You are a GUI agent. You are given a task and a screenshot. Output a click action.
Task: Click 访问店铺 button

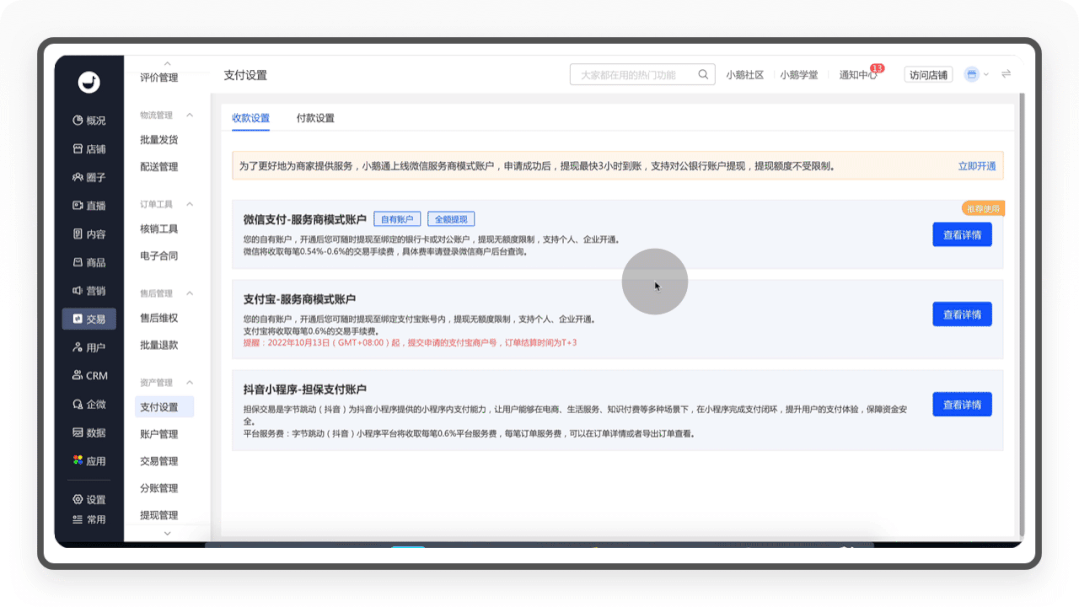tap(928, 74)
